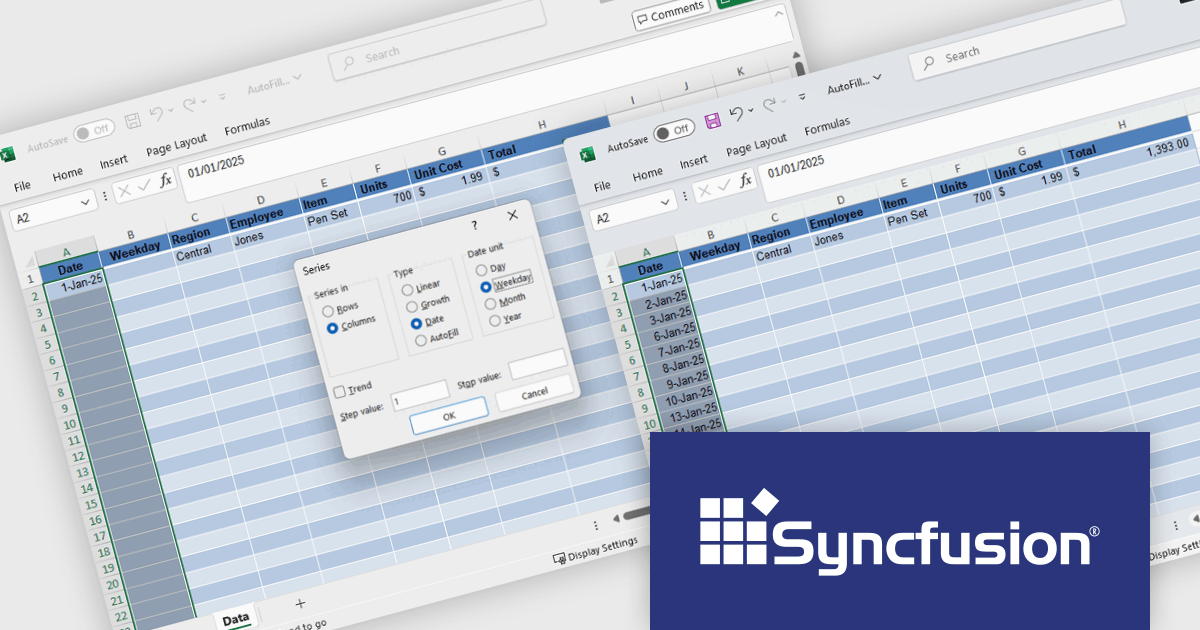
Task: Open the Undo history dropdown in the right window
Action: (x=751, y=111)
